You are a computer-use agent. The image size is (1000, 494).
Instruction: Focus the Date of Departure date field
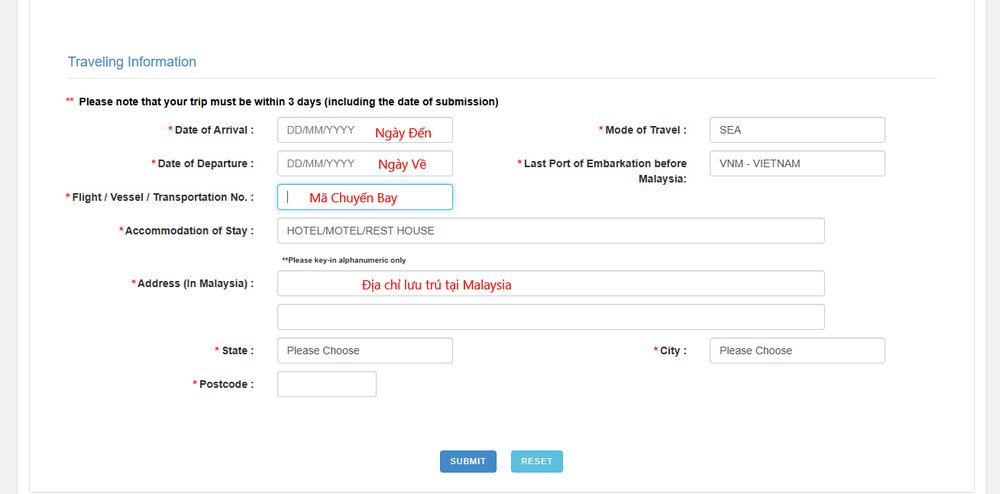364,163
